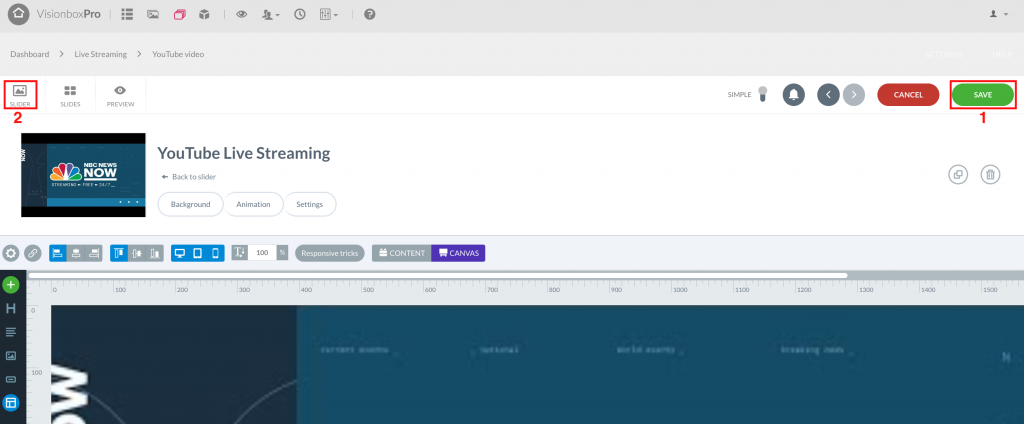Screen dimensions: 1024x424
Task: Click the text scale icon
Action: click(240, 253)
